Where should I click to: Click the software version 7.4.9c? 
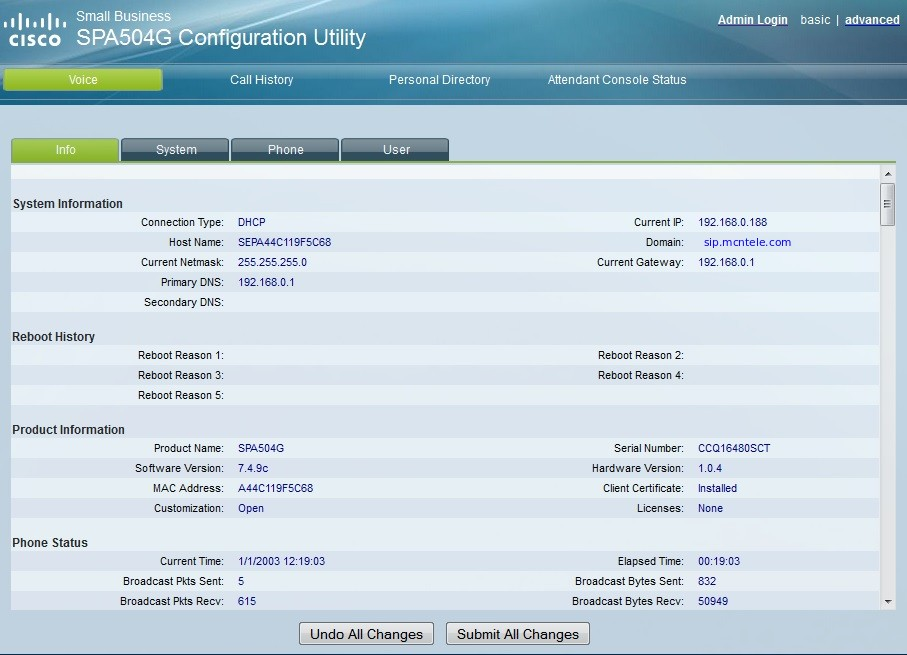(x=253, y=468)
